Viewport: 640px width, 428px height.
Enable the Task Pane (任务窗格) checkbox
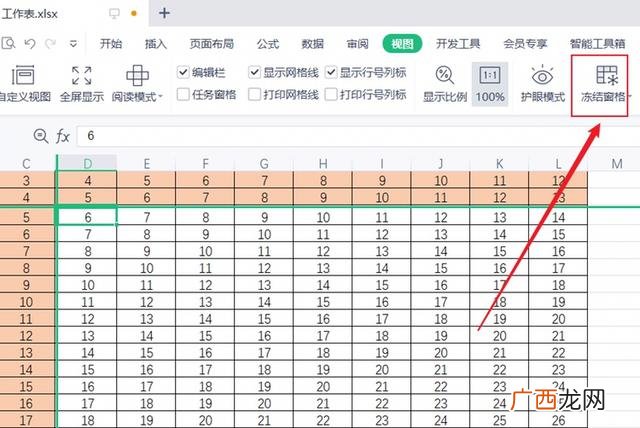point(183,95)
